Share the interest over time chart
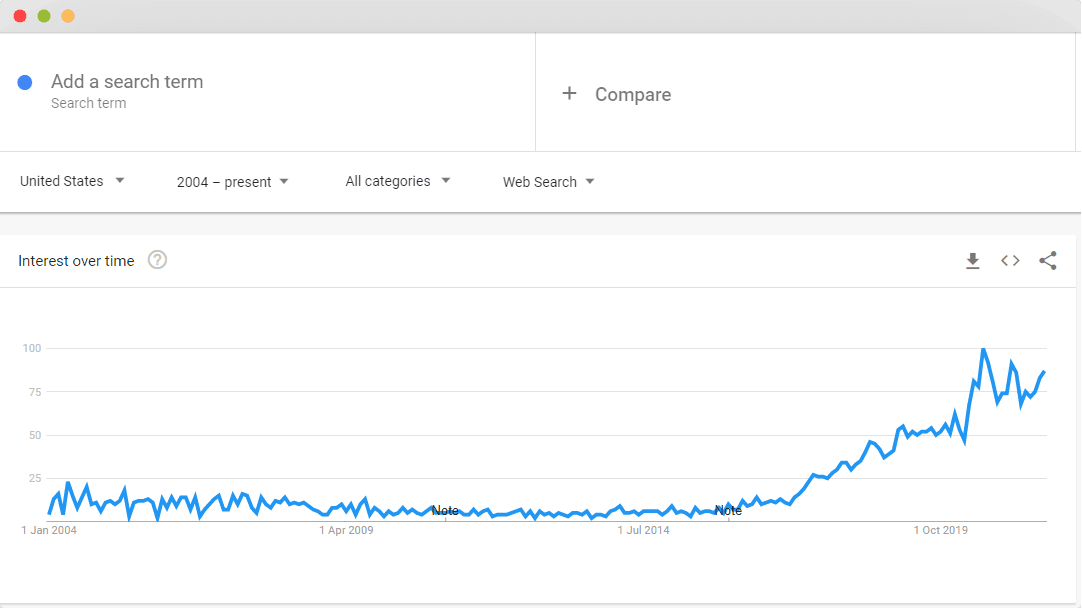The width and height of the screenshot is (1082, 608). point(1047,261)
